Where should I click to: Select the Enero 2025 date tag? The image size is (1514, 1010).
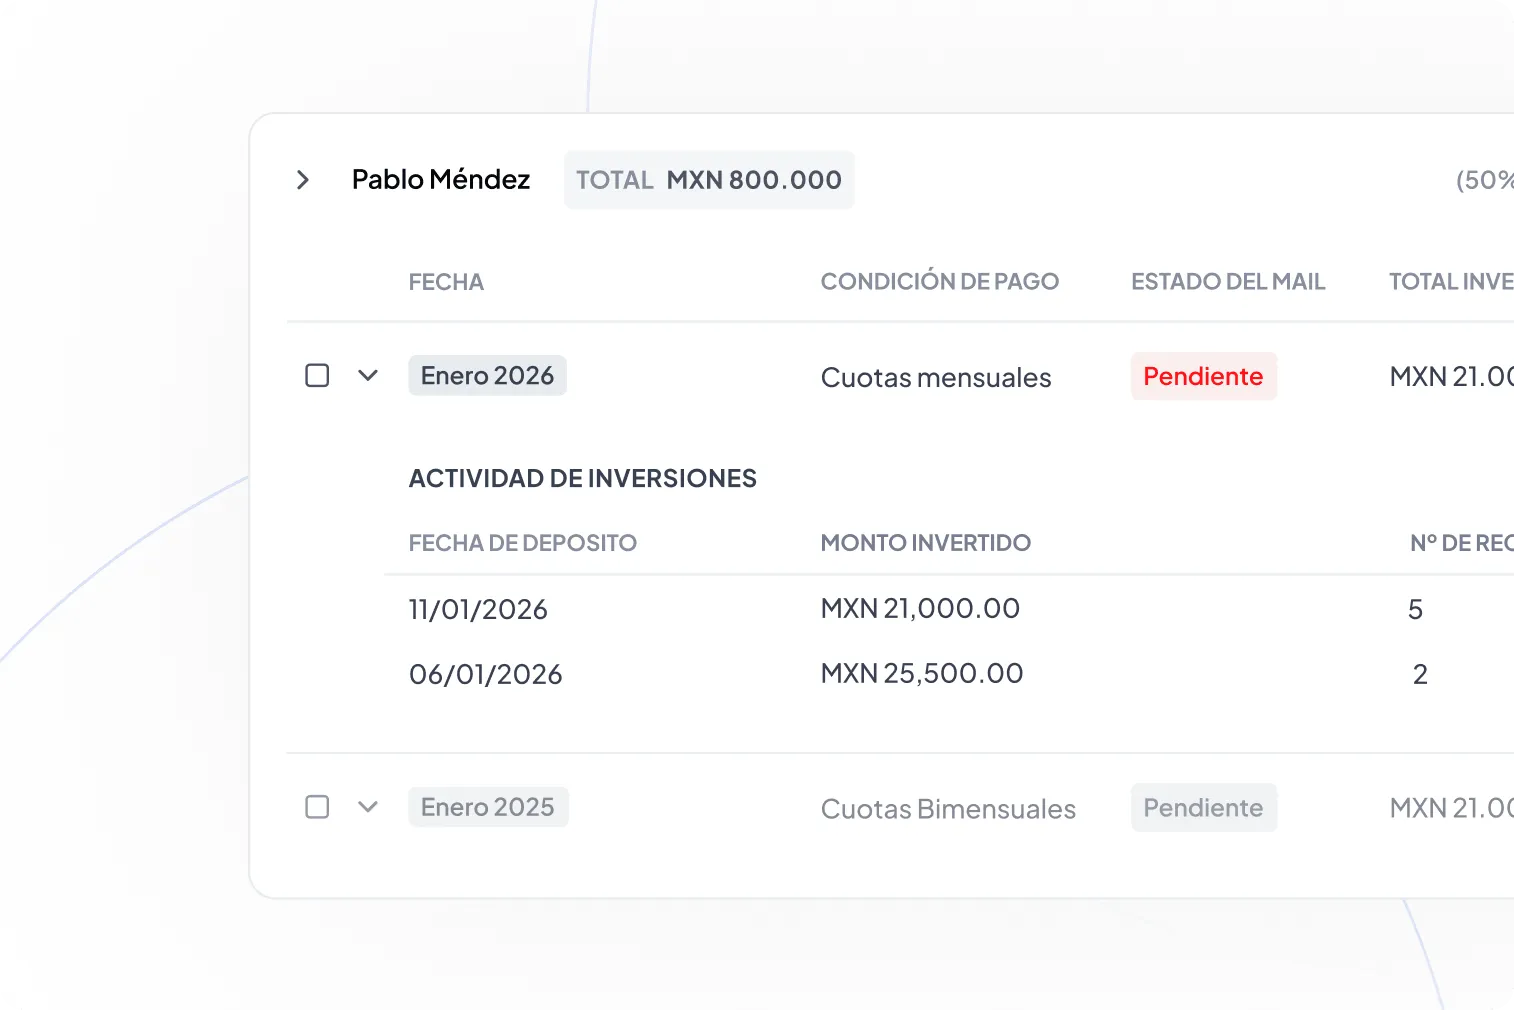(488, 807)
